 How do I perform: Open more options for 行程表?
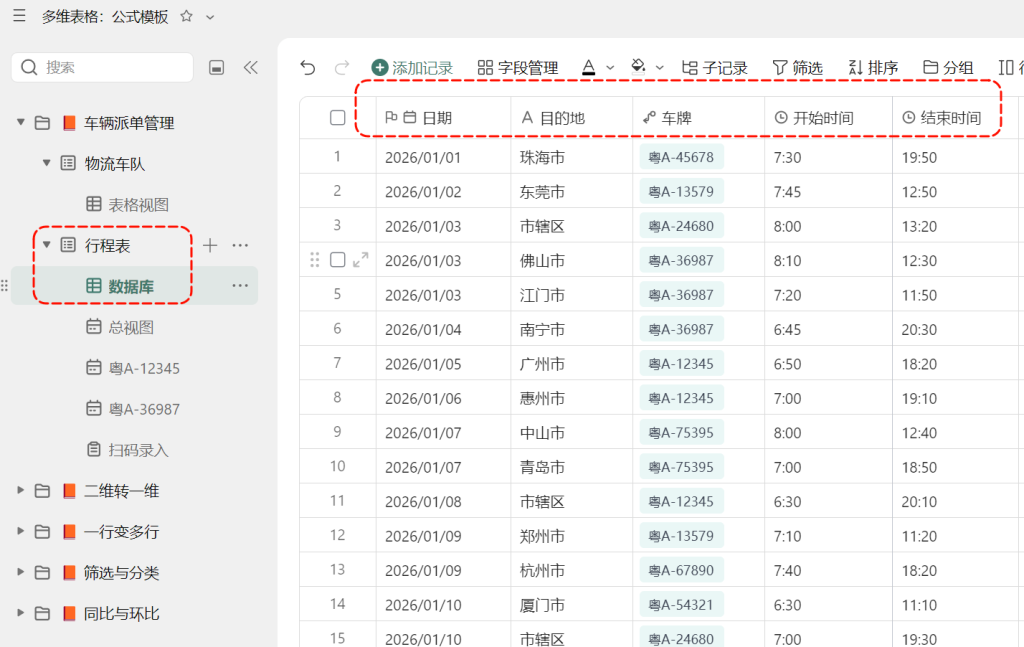(240, 245)
